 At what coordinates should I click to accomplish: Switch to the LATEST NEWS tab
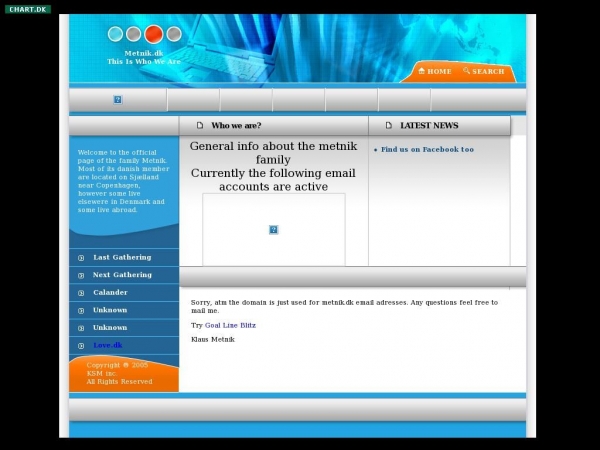[429, 126]
